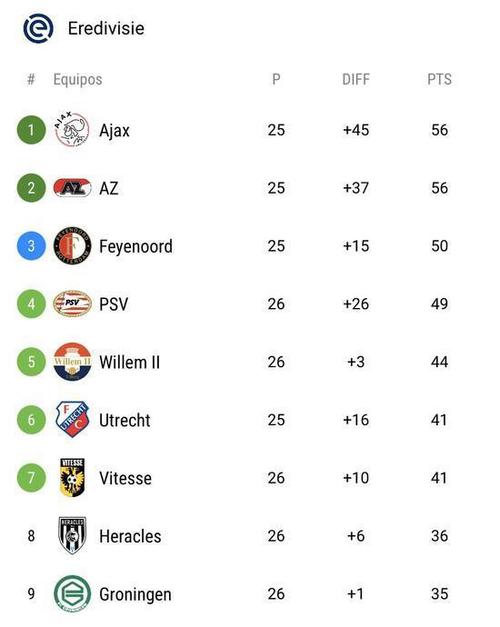Screen dimensions: 500x627
Task: Click the Eredivisie league title
Action: coord(106,28)
